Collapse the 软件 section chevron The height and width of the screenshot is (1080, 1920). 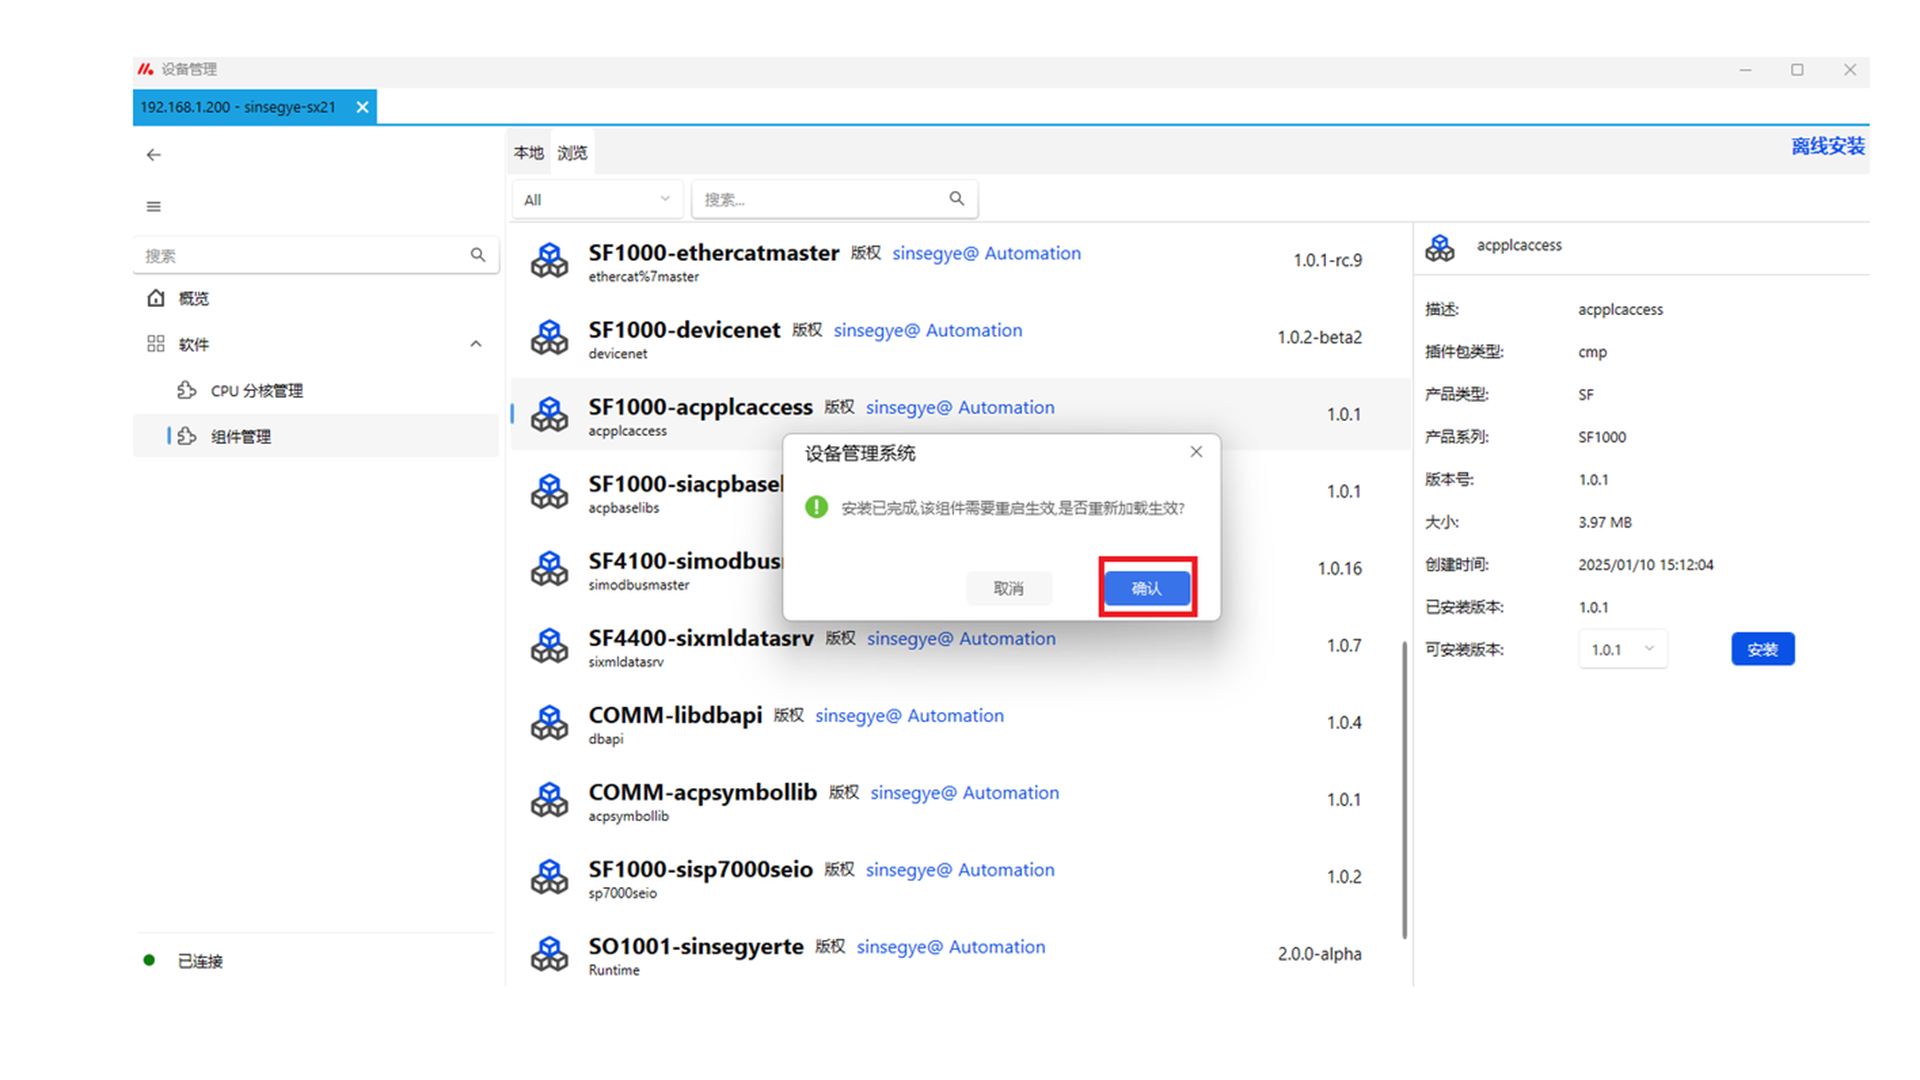coord(476,344)
